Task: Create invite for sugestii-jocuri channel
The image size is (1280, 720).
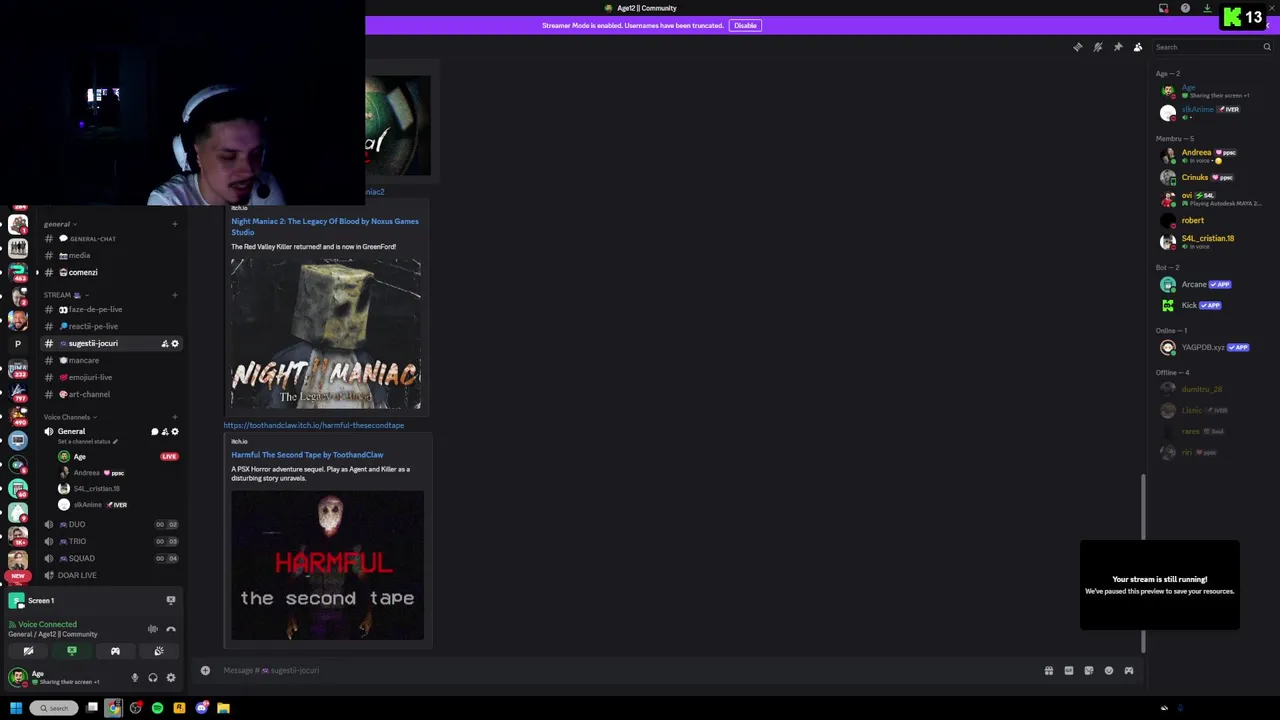Action: (165, 343)
